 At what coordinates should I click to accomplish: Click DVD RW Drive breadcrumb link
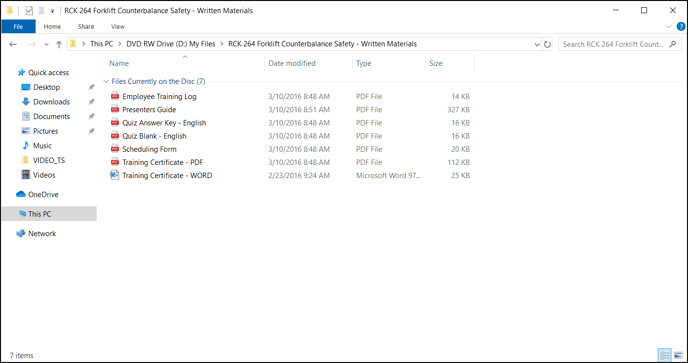pyautogui.click(x=171, y=44)
